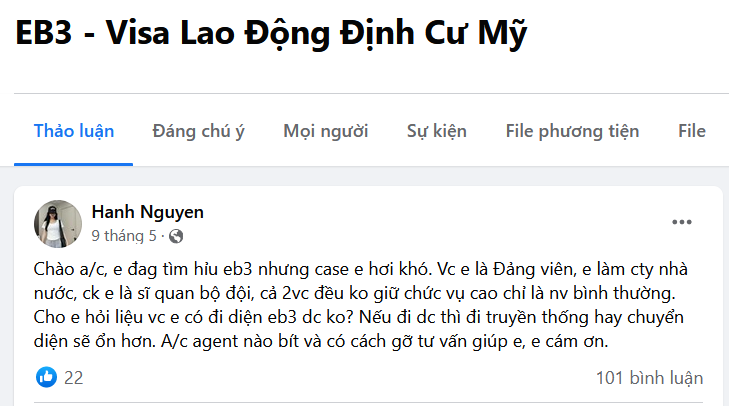Click the public globe privacy icon
729x406 pixels.
point(177,237)
